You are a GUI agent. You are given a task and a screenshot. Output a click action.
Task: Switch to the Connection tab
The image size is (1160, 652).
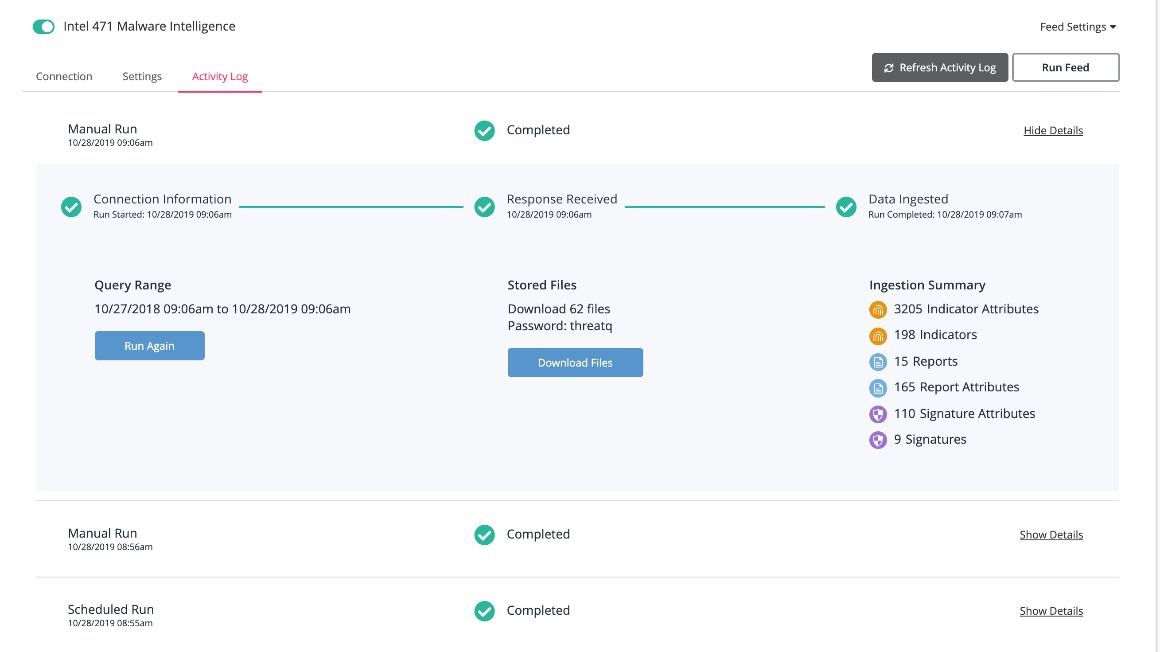pos(64,77)
